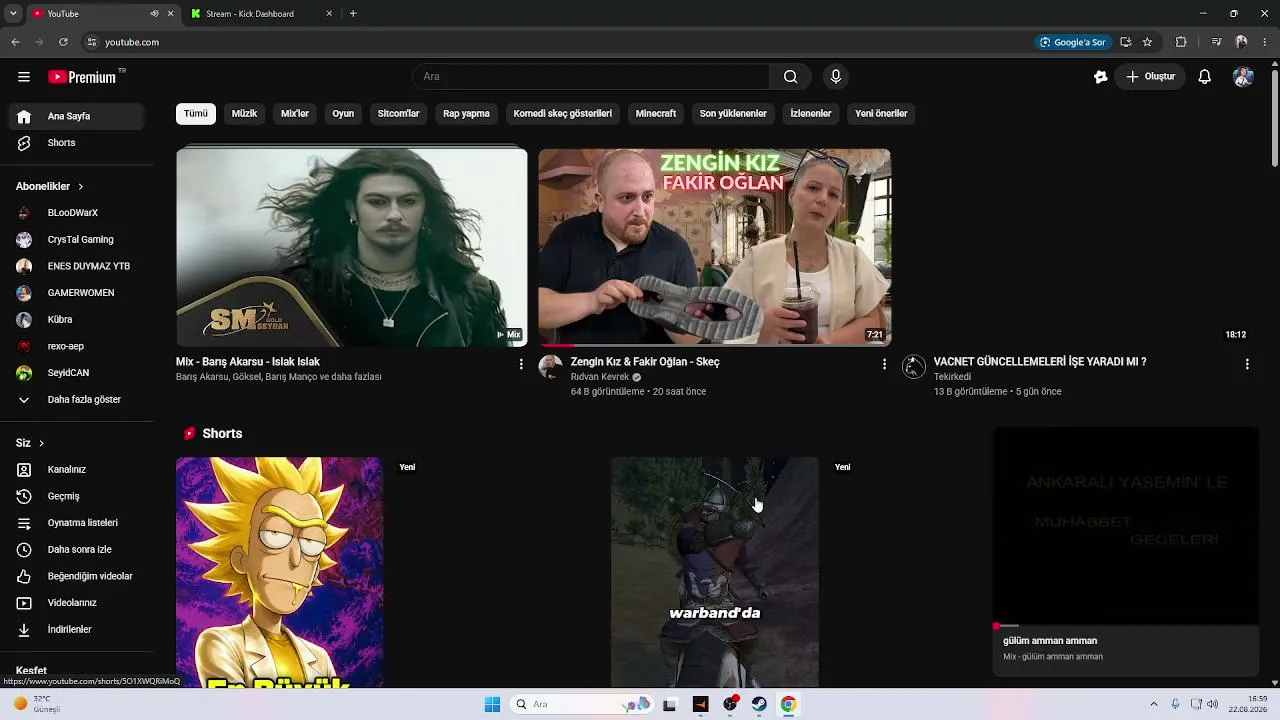Open the Tekirkedi channel link
The image size is (1280, 720).
(x=952, y=377)
